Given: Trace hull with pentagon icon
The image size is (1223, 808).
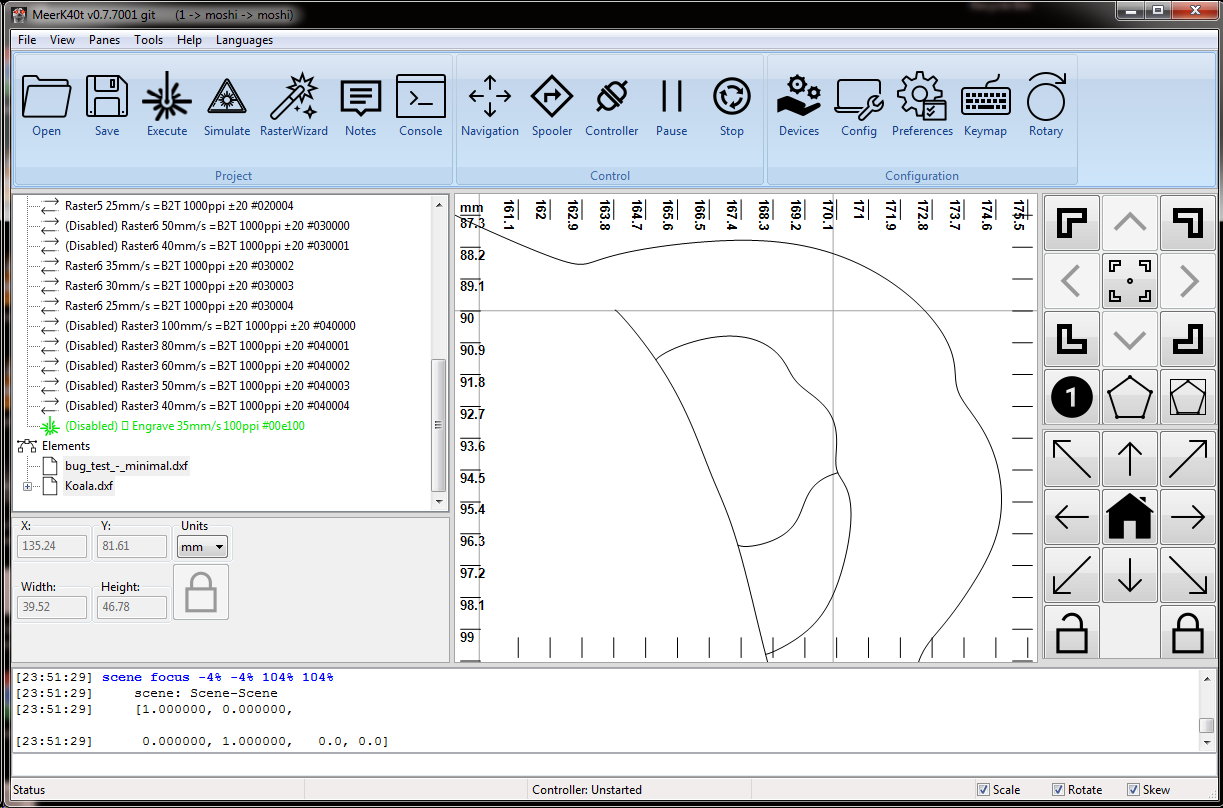Looking at the screenshot, I should pos(1130,398).
